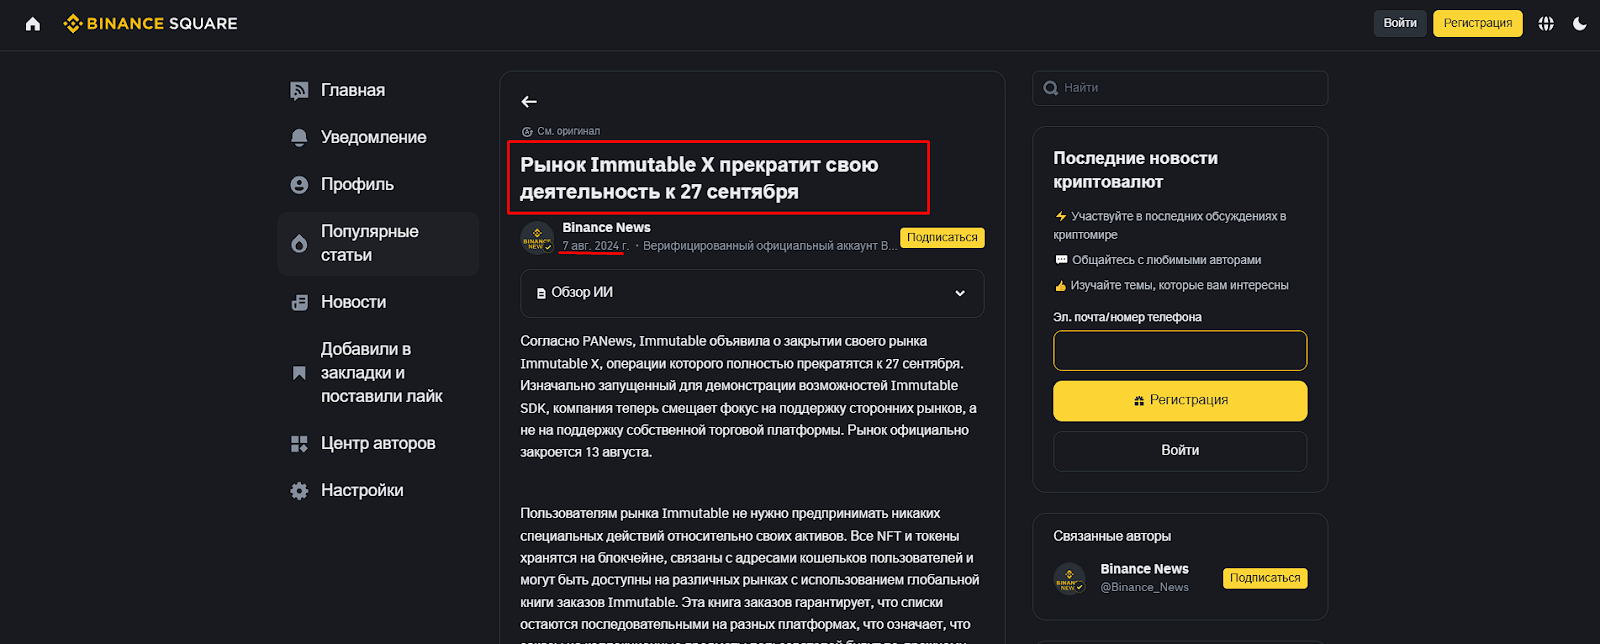The image size is (1600, 644).
Task: Click the bookmark icon near Добавили в закладки
Action: pyautogui.click(x=298, y=371)
